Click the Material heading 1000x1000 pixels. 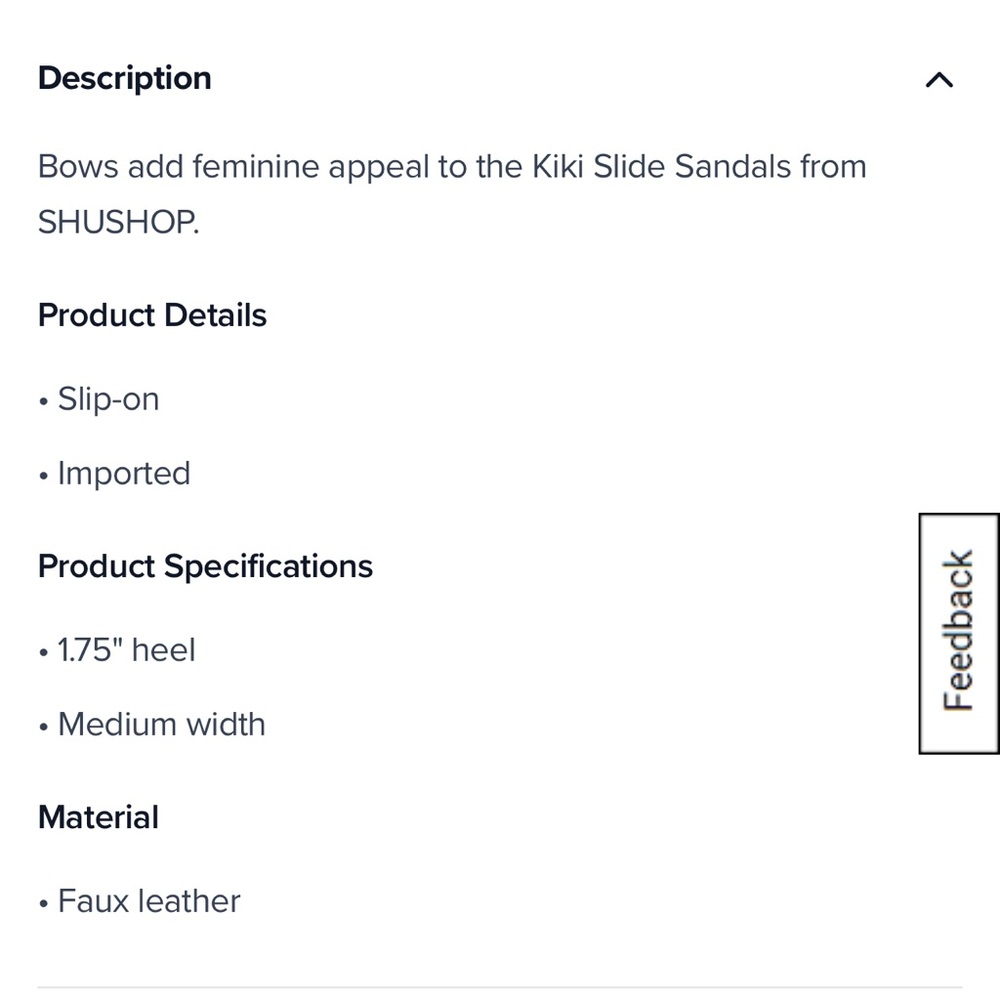(98, 817)
